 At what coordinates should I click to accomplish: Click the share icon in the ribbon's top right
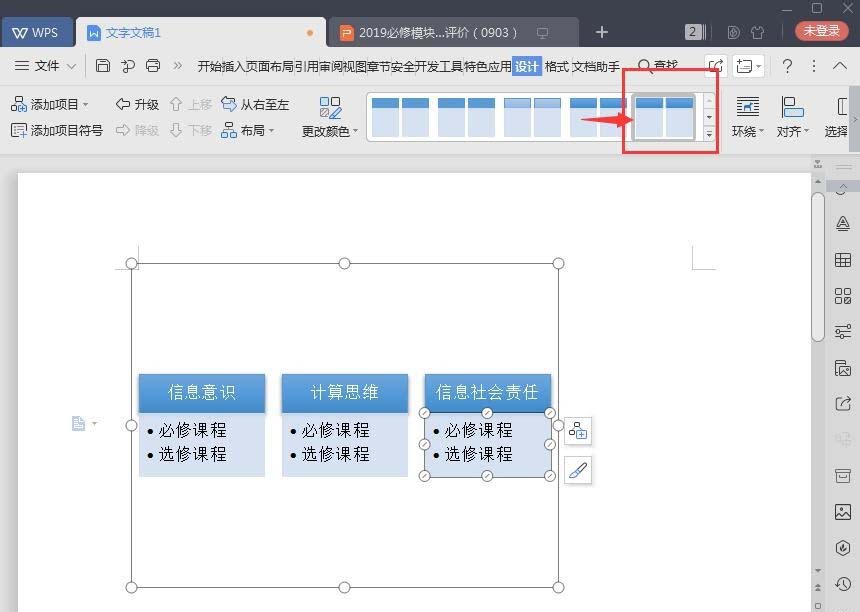[715, 66]
